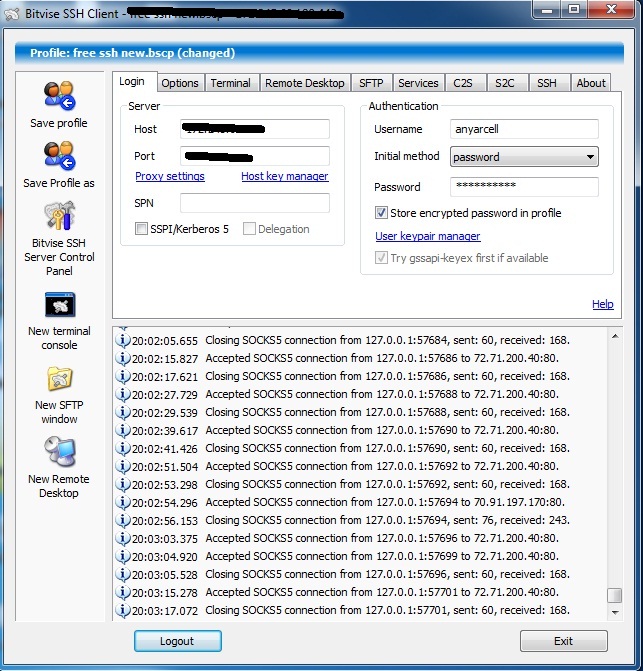Click the Host input field
This screenshot has height=671, width=643.
coord(255,129)
